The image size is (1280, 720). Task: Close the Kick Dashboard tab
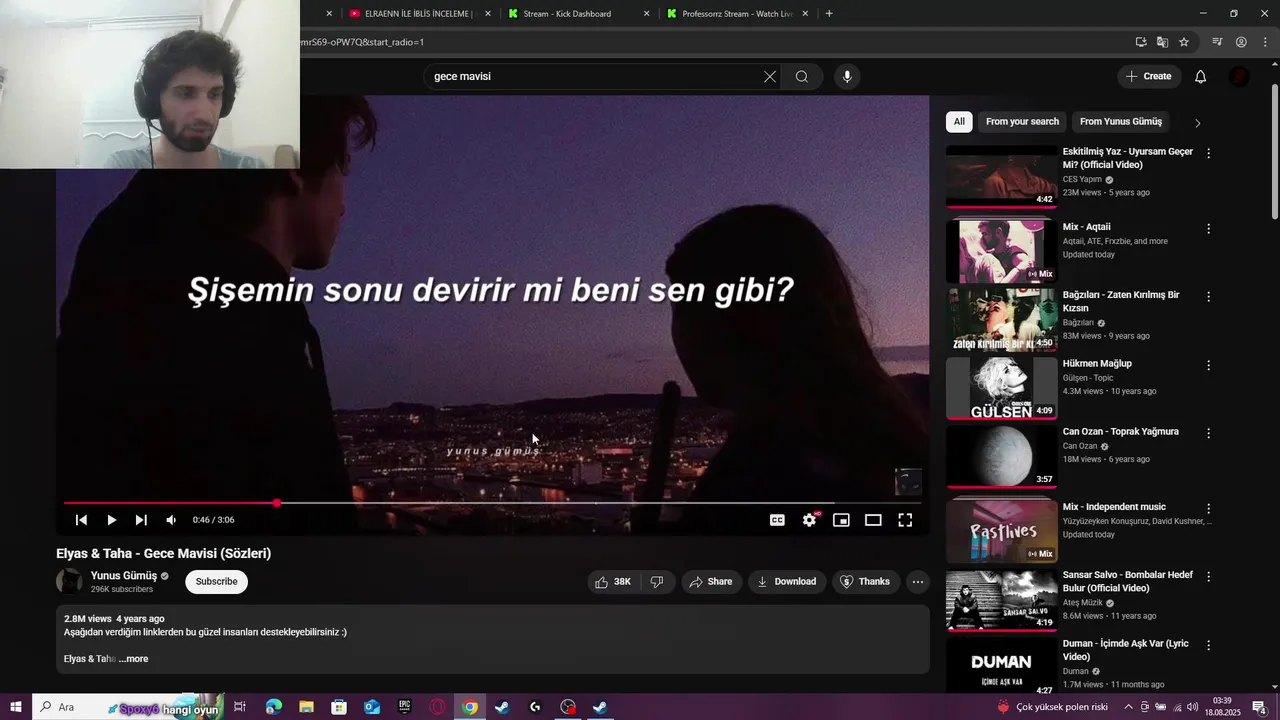pyautogui.click(x=646, y=14)
